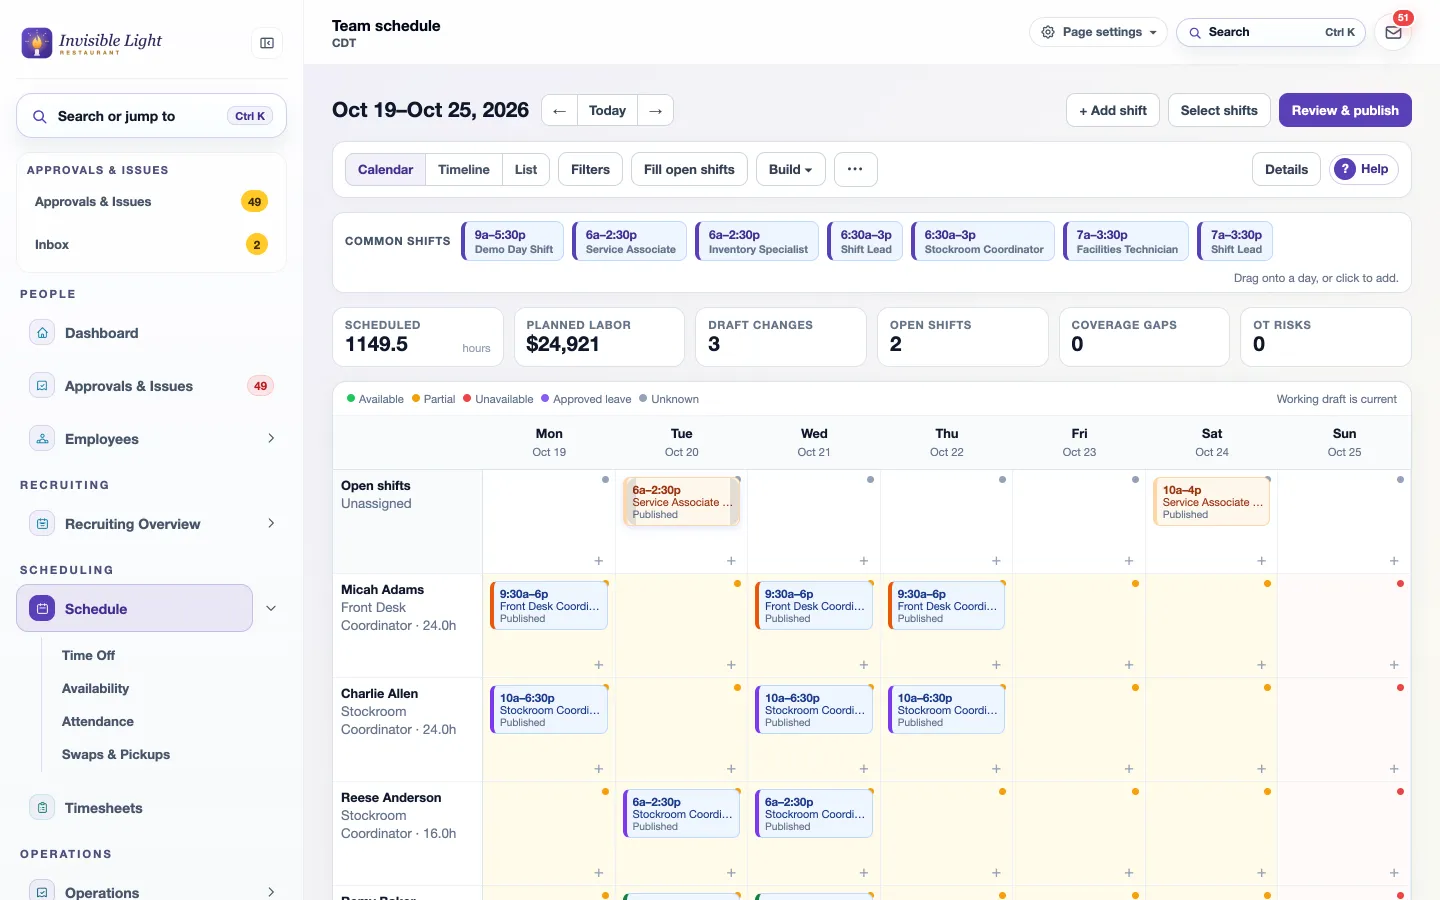Add shift plus in Charlie Allen Tuesday
1440x900 pixels.
pos(731,769)
